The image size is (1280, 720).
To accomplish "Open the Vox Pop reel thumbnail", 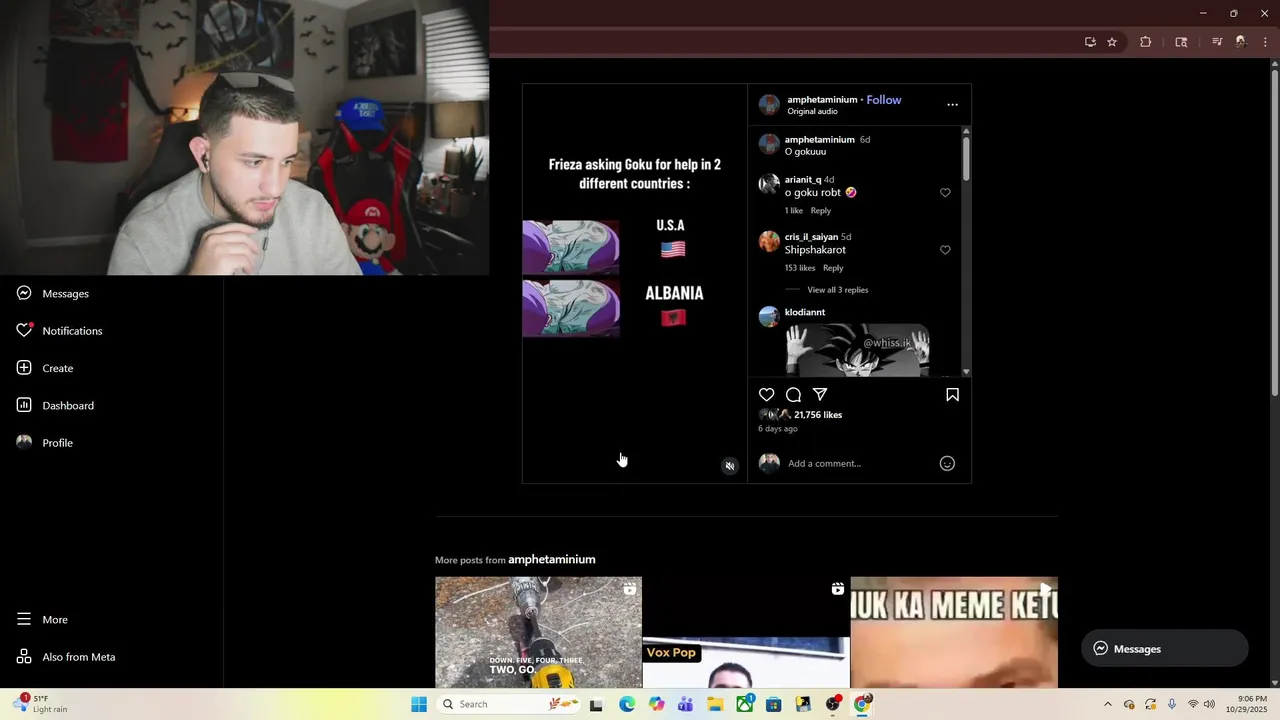I will pyautogui.click(x=746, y=632).
